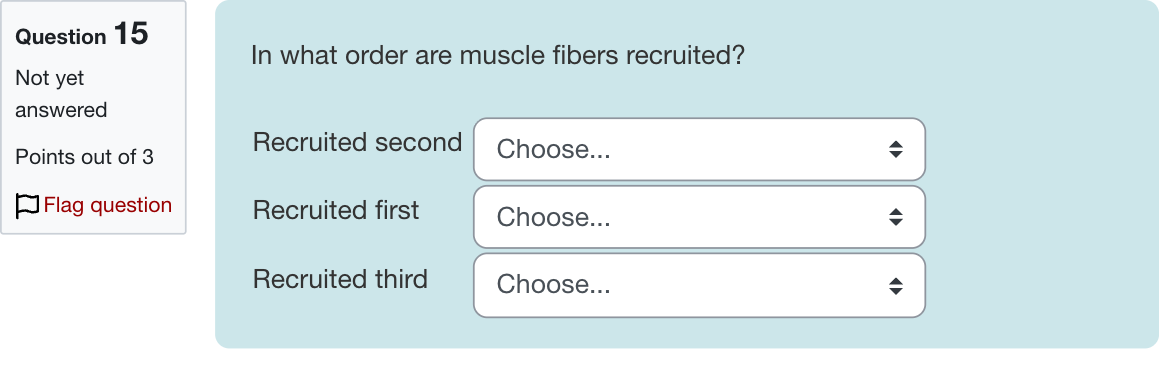
Task: Select the Recruited third label
Action: click(x=341, y=279)
